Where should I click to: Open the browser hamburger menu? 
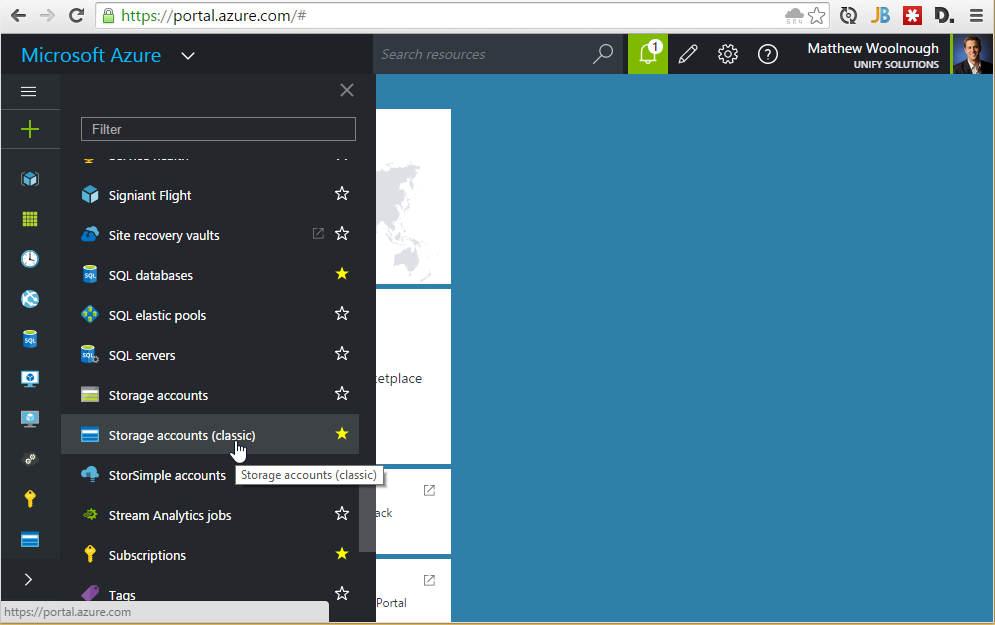click(976, 15)
